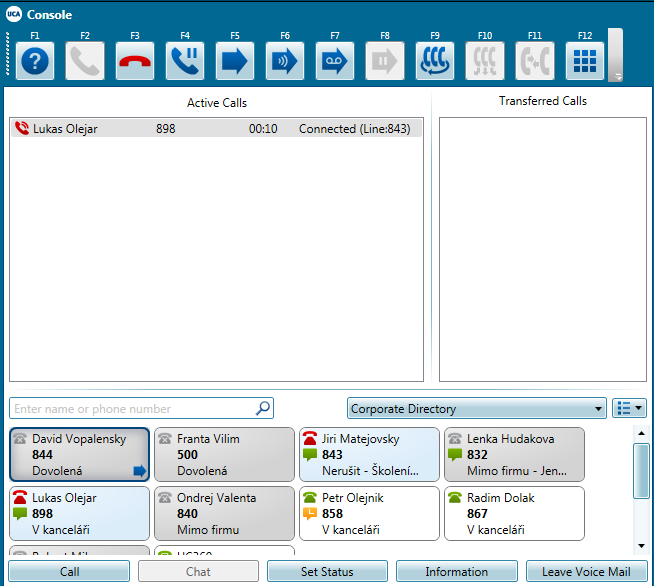Click the chat bubble on Lukas Olejar card
Screen dimensions: 654x586
pyautogui.click(x=20, y=514)
